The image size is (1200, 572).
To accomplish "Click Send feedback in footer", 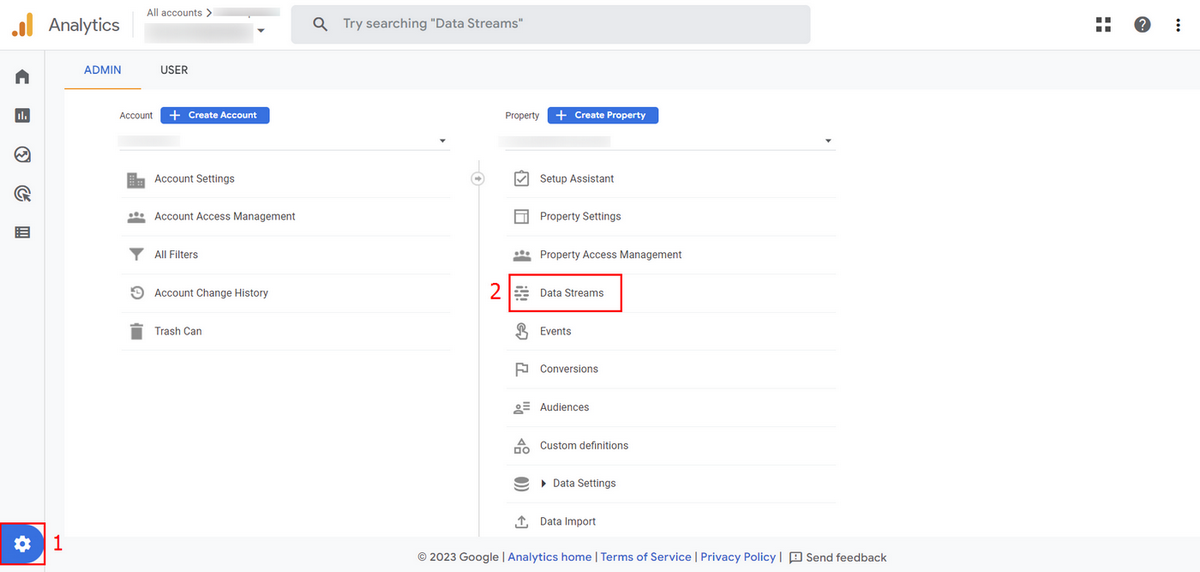I will 838,557.
